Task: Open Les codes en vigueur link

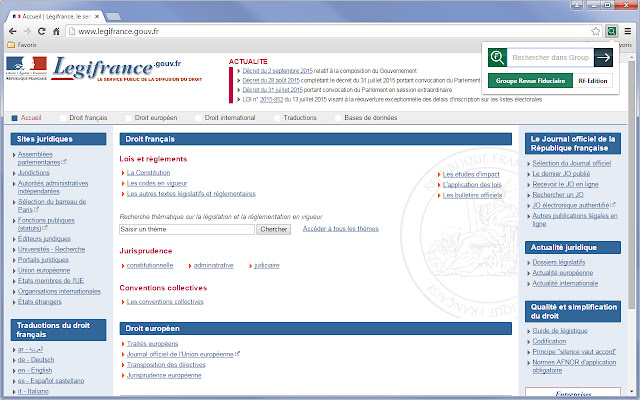Action: click(x=157, y=183)
